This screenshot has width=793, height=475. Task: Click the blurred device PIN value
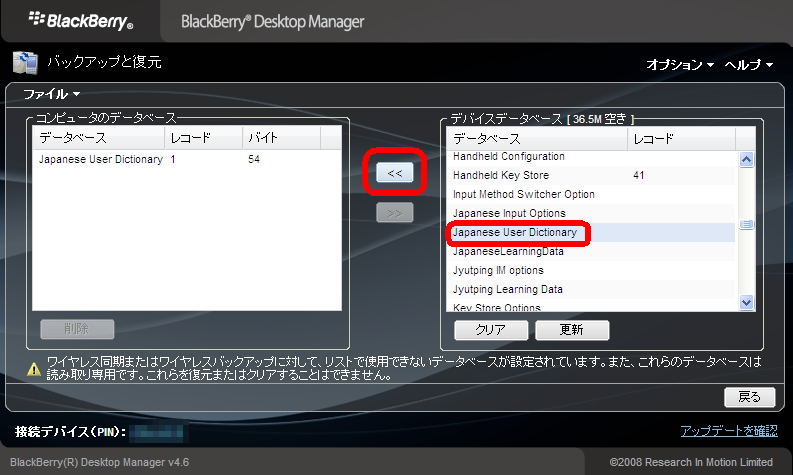pos(158,431)
